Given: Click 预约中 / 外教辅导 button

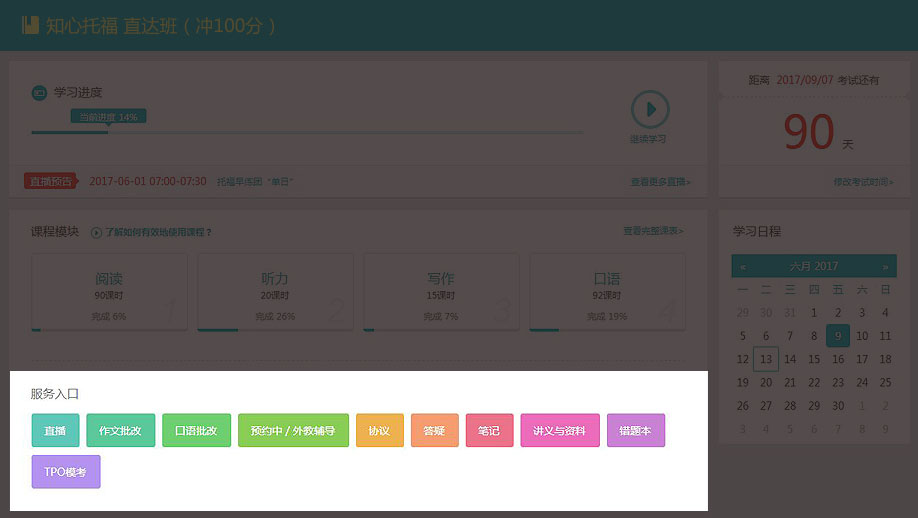Looking at the screenshot, I should pos(293,430).
